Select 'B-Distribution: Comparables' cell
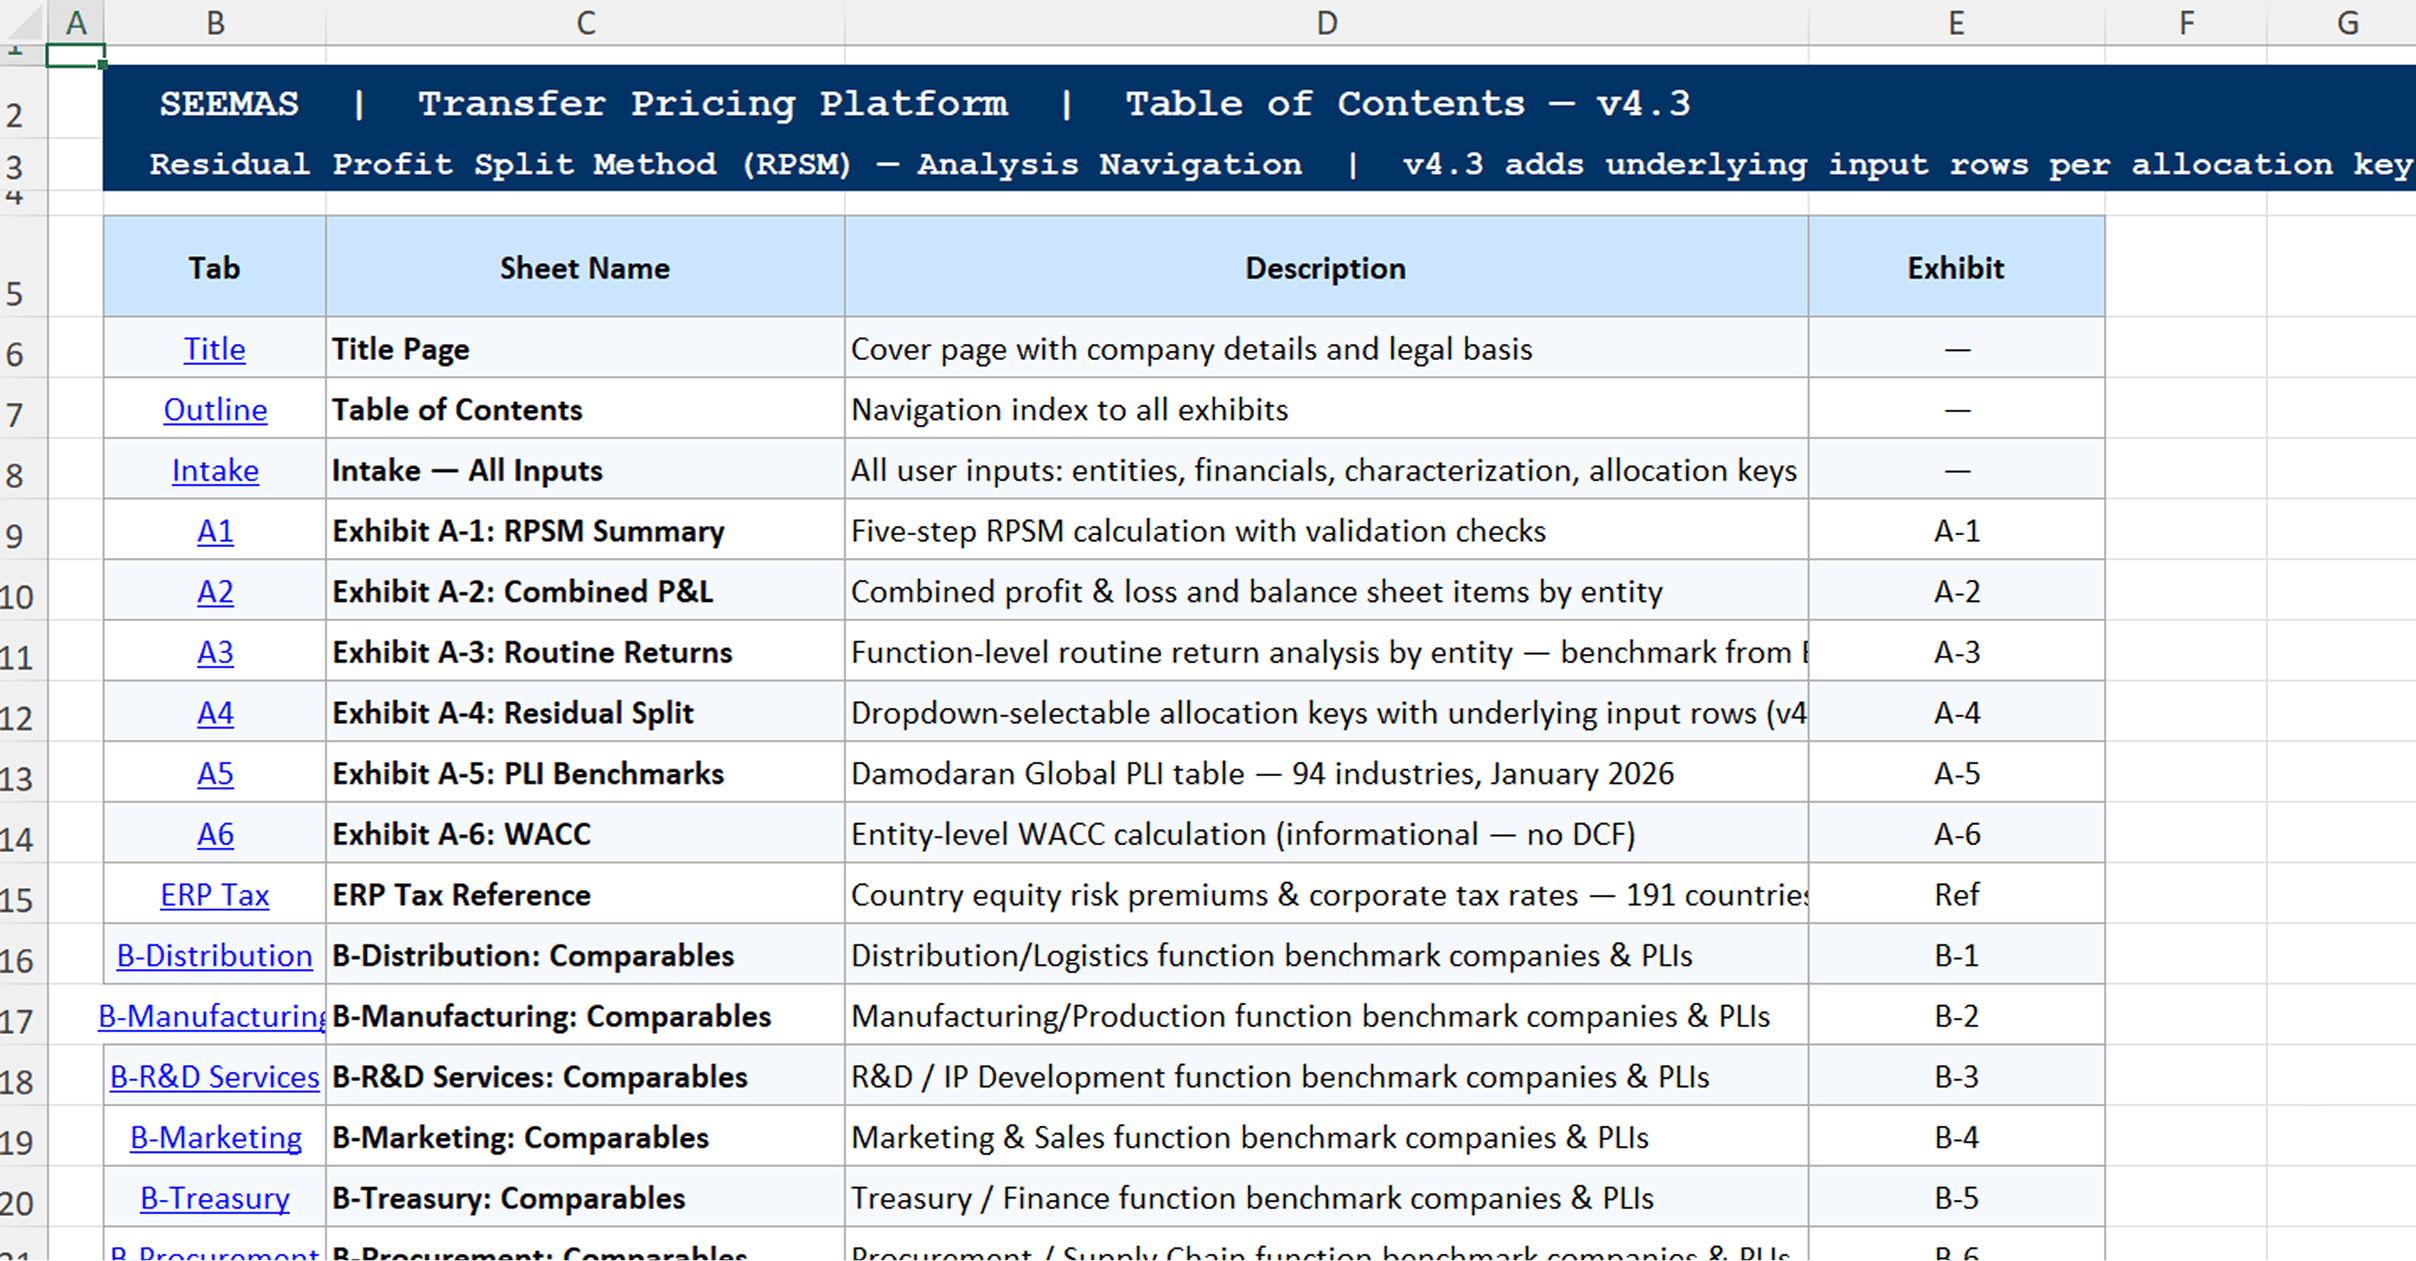Viewport: 2416px width, 1261px height. click(x=585, y=955)
